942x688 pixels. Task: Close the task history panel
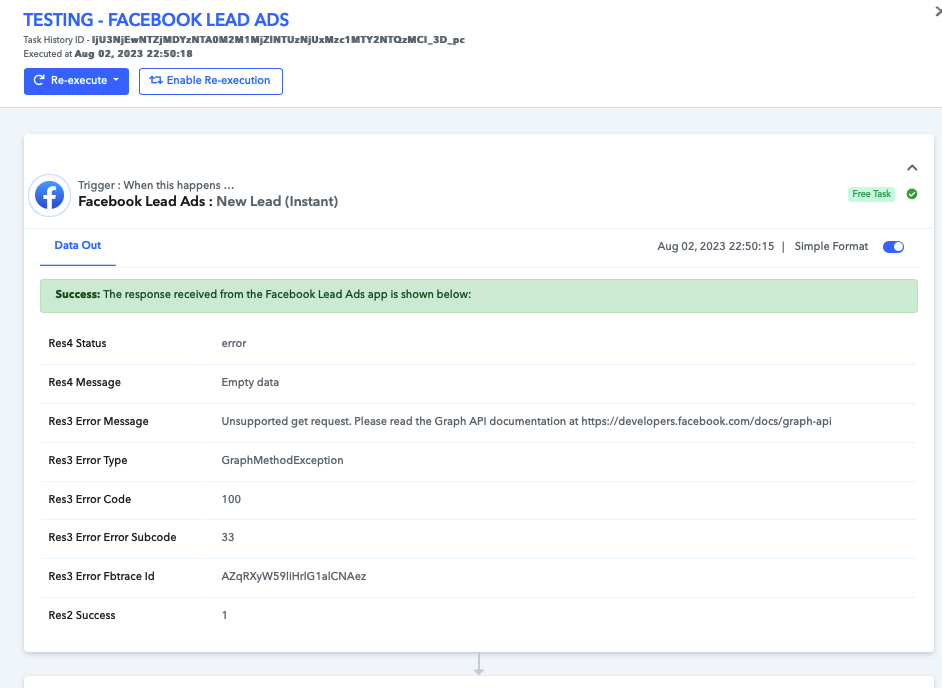click(938, 11)
